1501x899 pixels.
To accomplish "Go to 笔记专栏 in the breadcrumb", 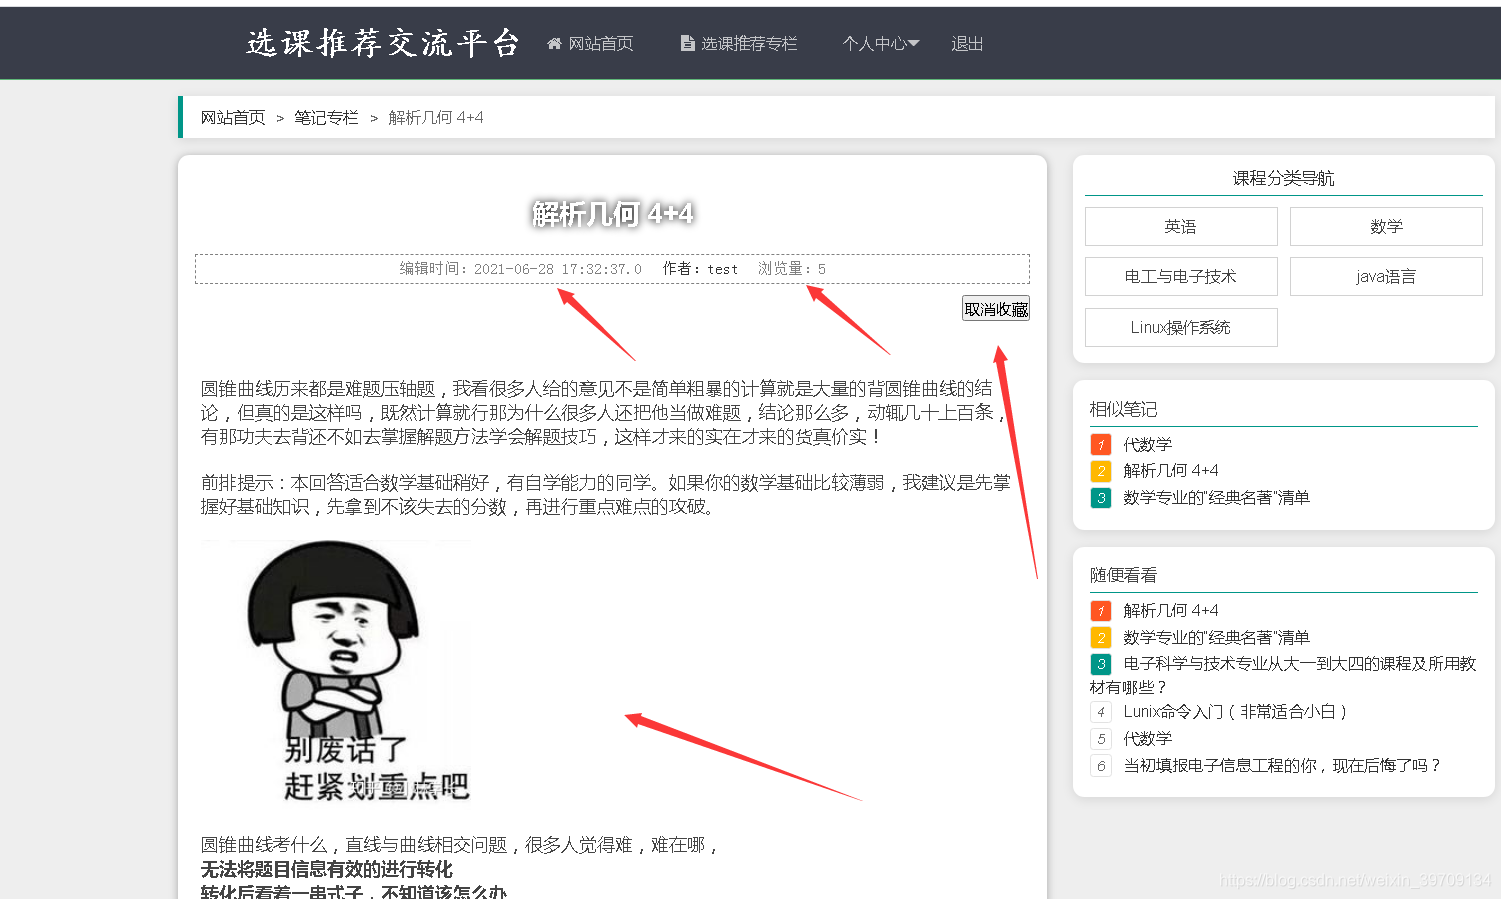I will pyautogui.click(x=326, y=118).
